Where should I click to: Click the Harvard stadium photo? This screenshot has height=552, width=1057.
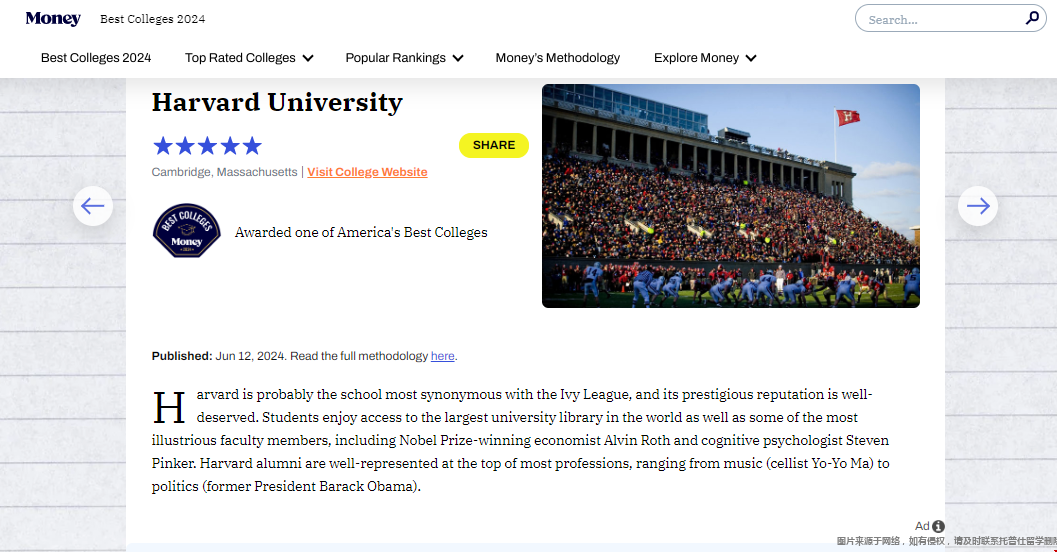tap(731, 196)
